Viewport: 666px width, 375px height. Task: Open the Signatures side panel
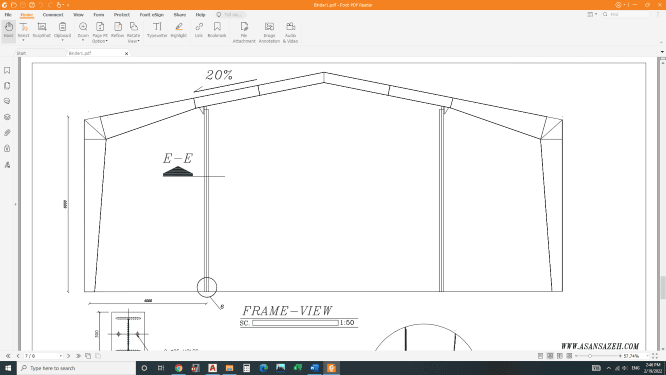point(7,165)
